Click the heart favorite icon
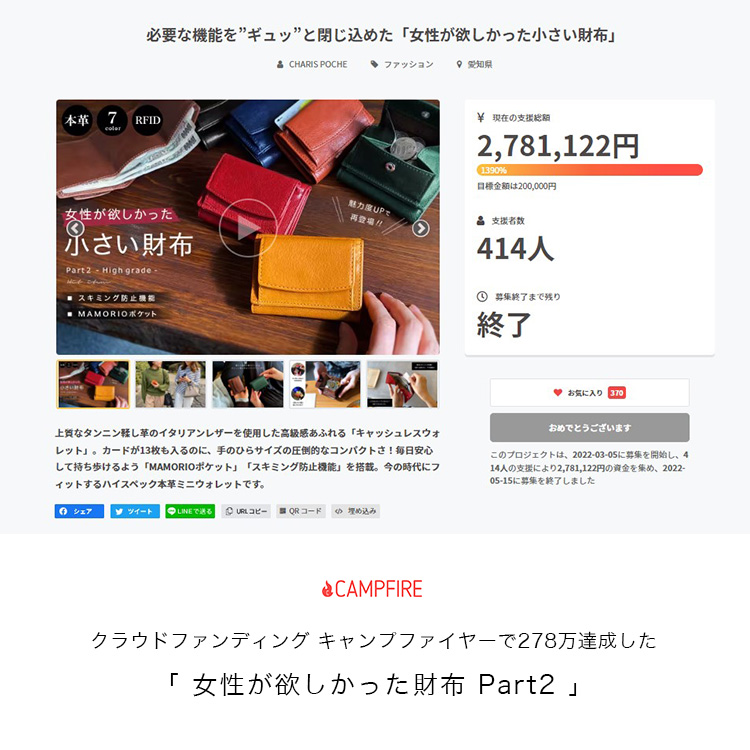The height and width of the screenshot is (750, 750). click(557, 392)
